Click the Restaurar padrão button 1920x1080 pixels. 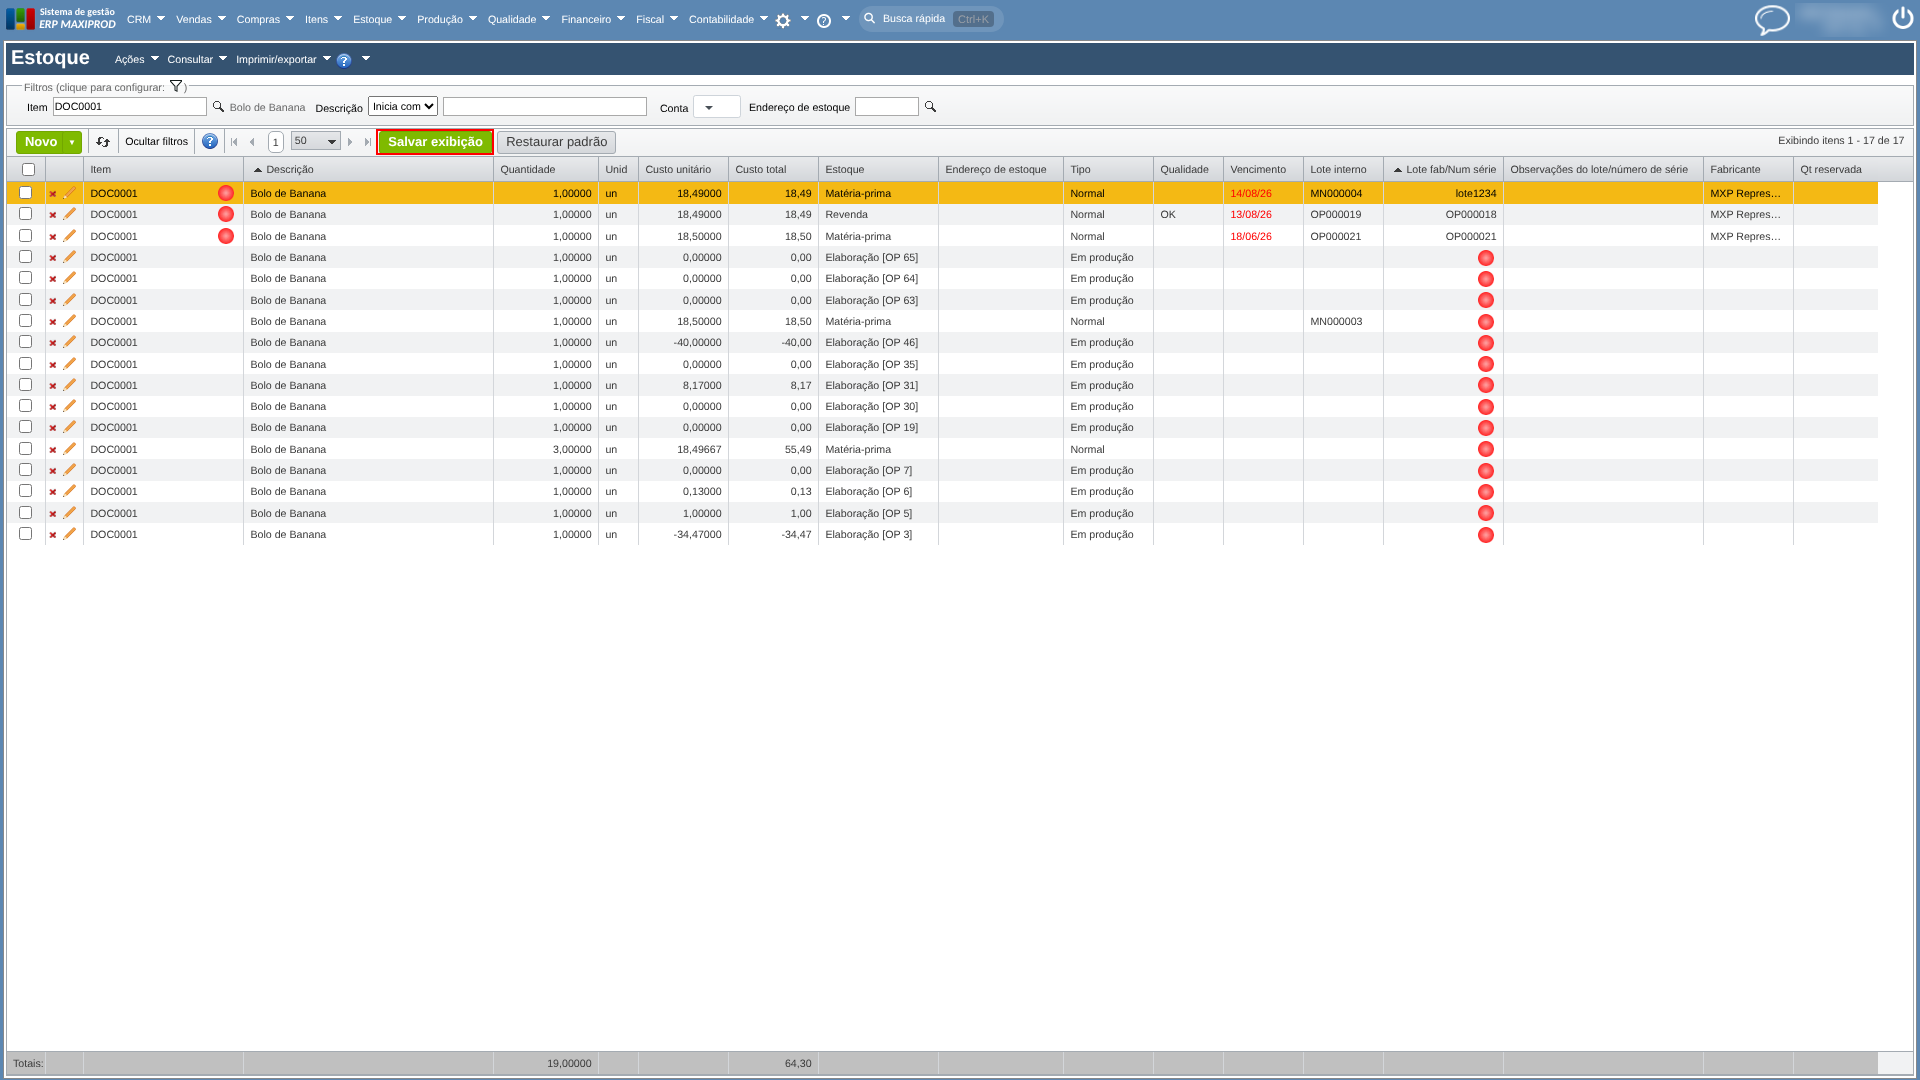pos(557,142)
